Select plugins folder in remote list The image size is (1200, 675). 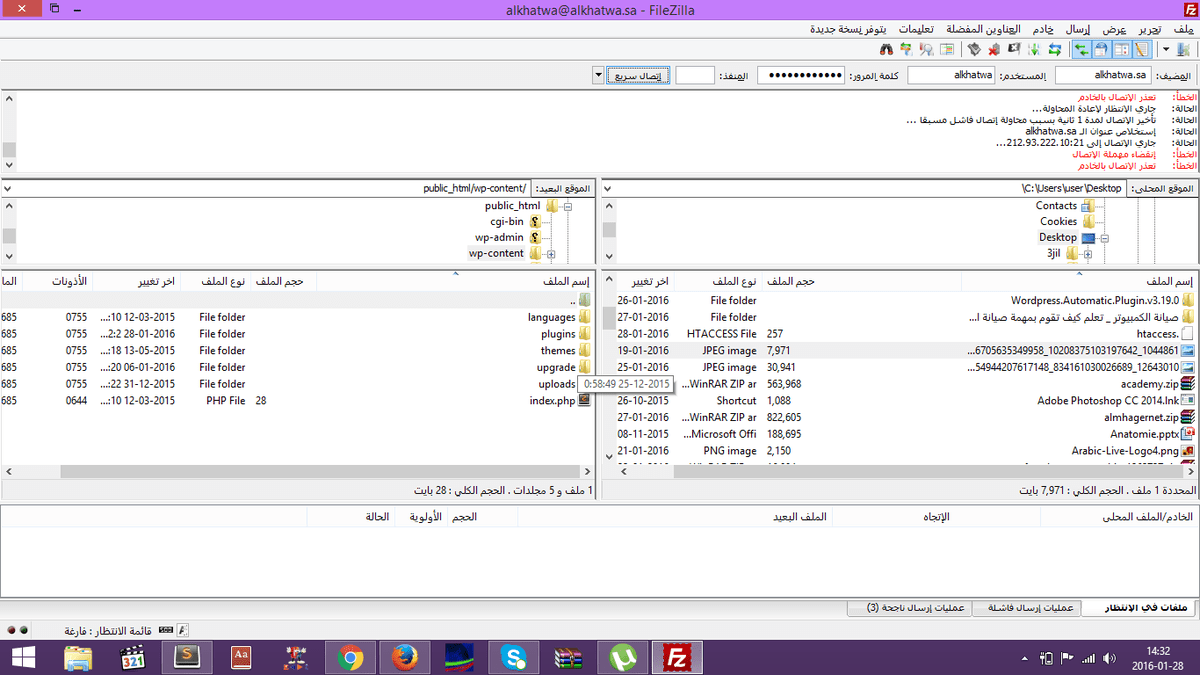pyautogui.click(x=558, y=334)
